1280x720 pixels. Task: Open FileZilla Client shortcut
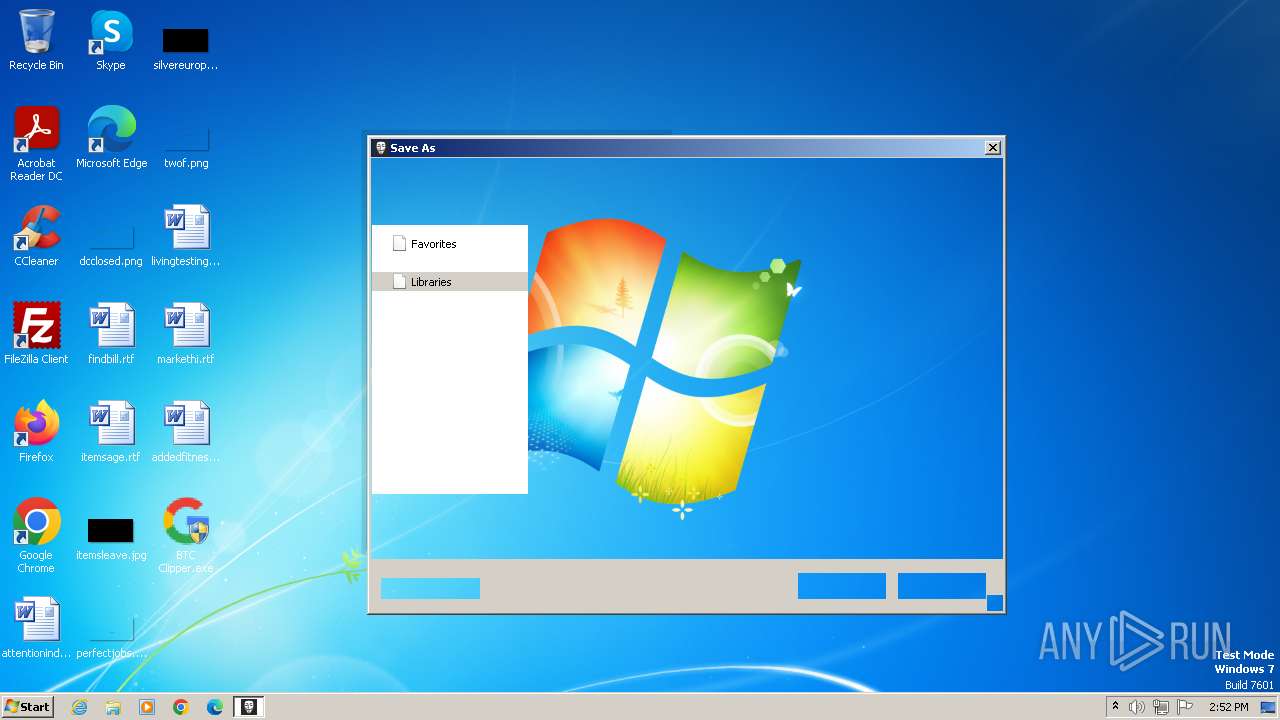point(36,334)
